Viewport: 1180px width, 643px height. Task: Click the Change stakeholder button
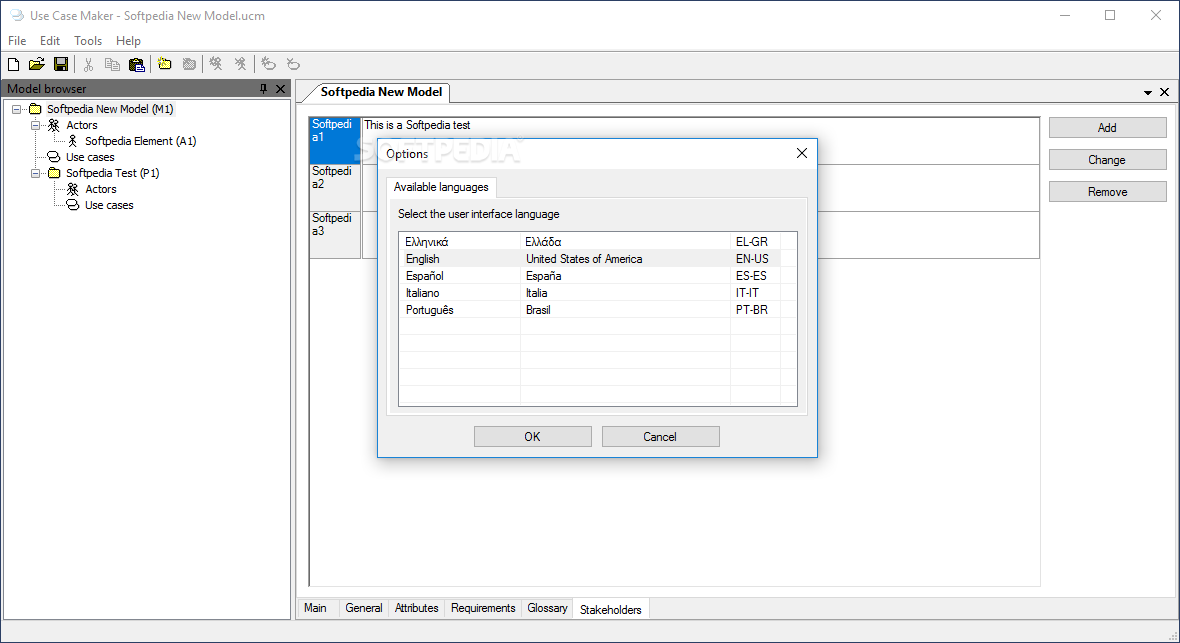click(x=1107, y=160)
